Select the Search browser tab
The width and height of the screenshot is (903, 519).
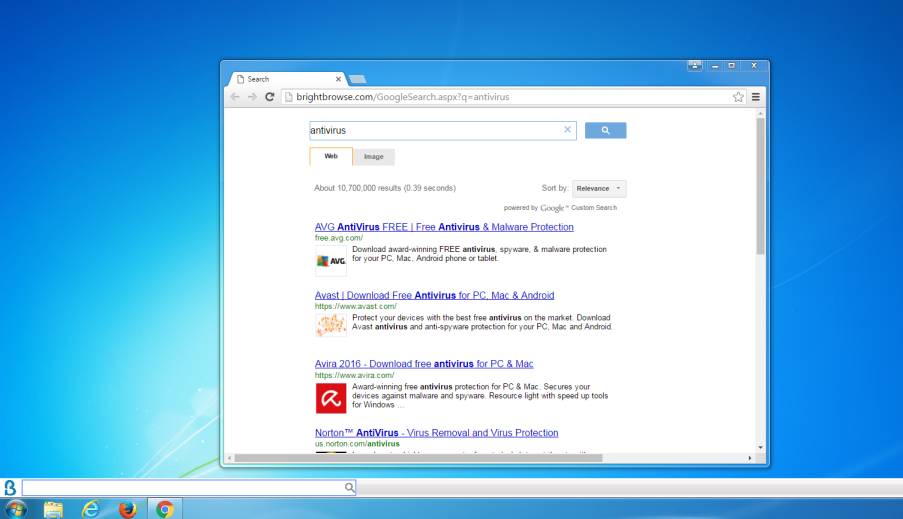(287, 79)
